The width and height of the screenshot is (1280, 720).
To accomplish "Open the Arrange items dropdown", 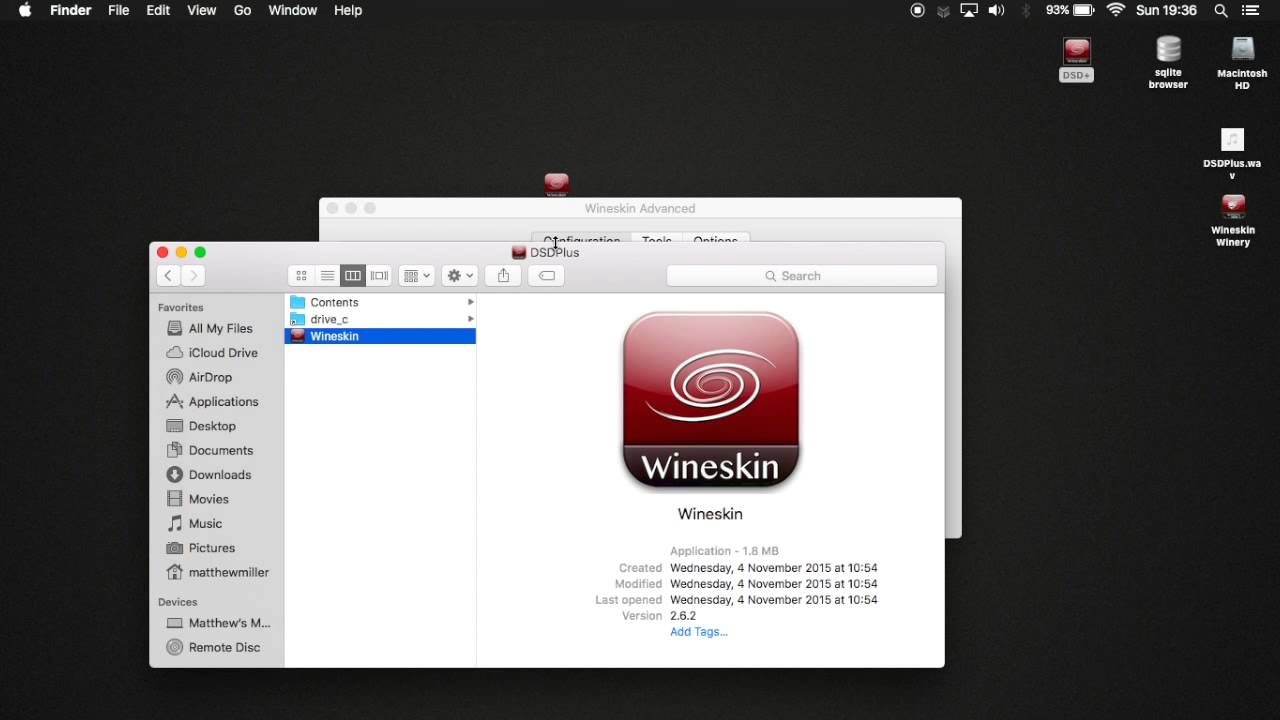I will click(x=415, y=276).
